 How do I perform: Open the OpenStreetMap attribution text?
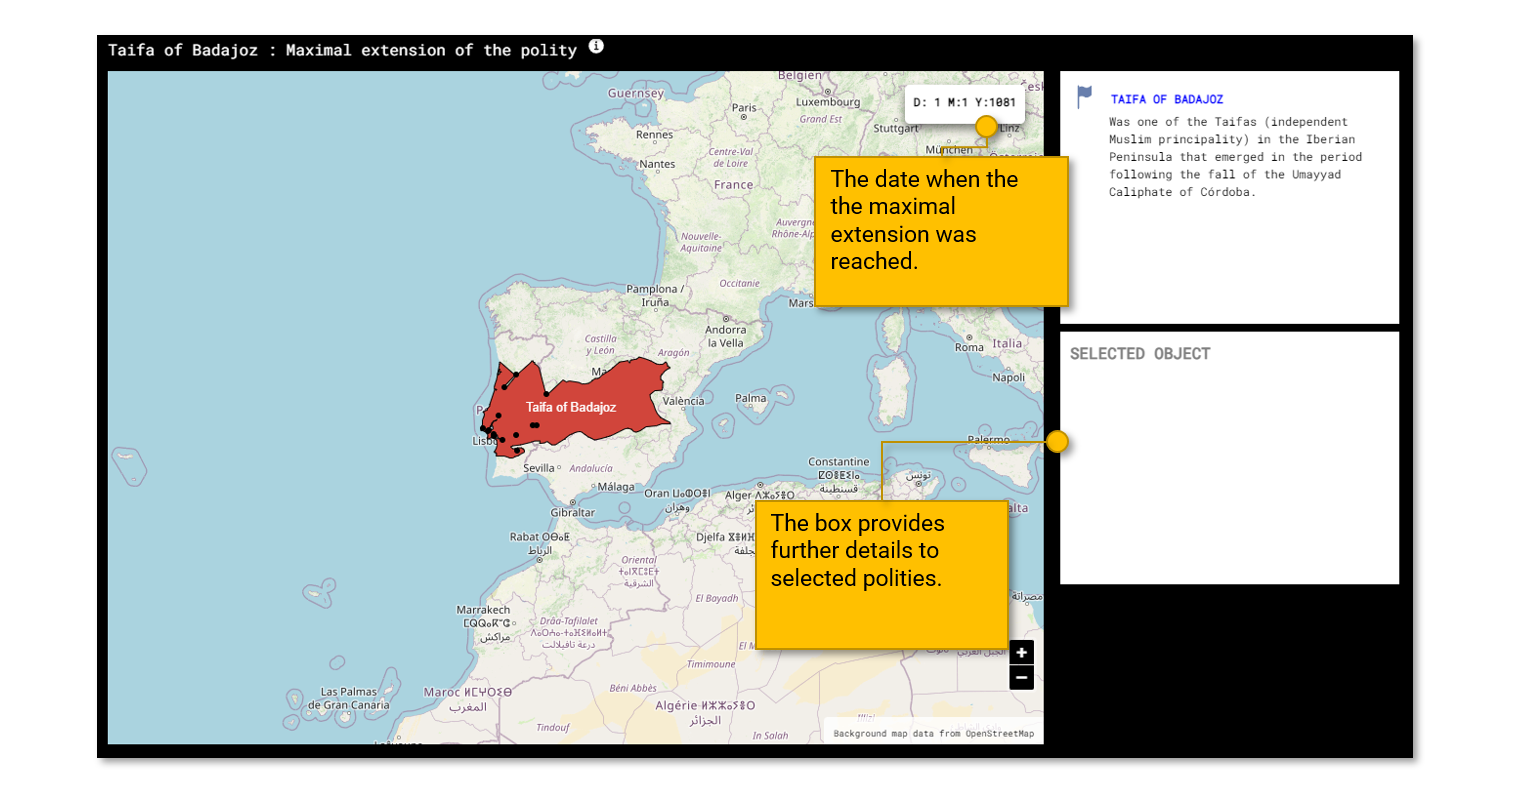pos(934,734)
